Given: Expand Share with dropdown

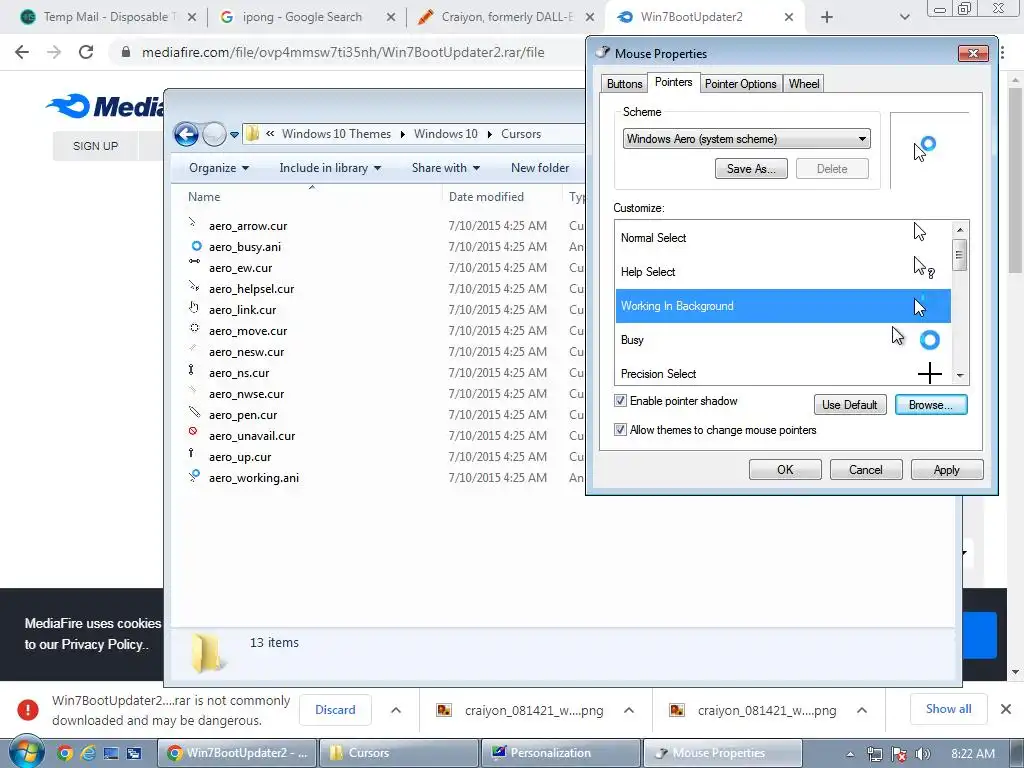Looking at the screenshot, I should [445, 168].
